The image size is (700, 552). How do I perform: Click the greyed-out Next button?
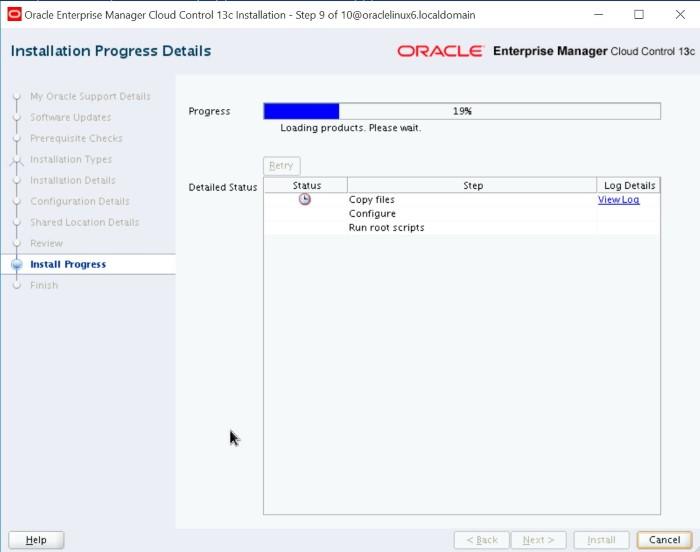(x=538, y=539)
